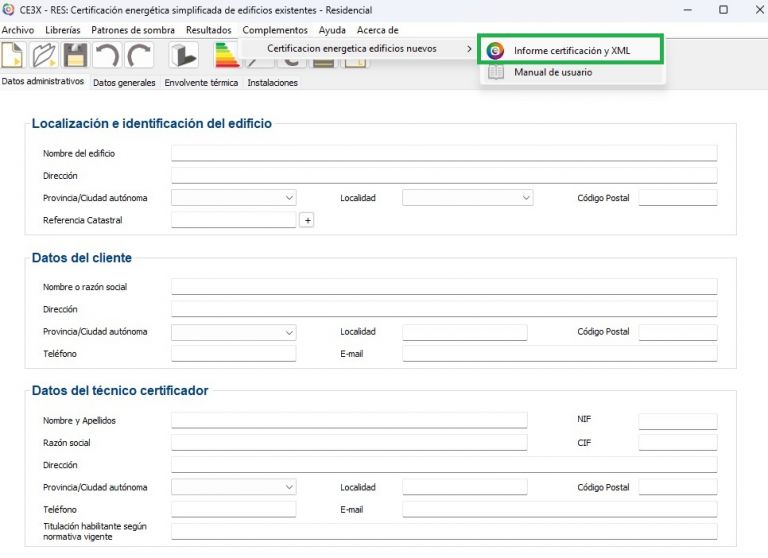This screenshot has width=768, height=558.
Task: Click the Nombre del edificio field
Action: pyautogui.click(x=443, y=154)
